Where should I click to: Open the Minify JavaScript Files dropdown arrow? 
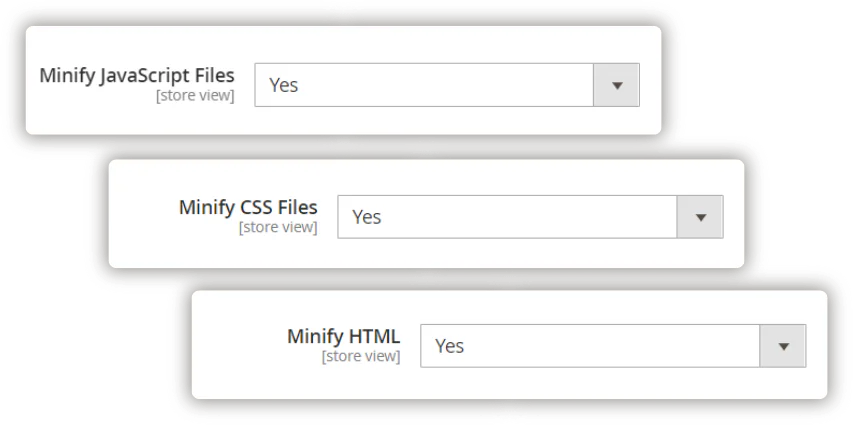pyautogui.click(x=616, y=86)
